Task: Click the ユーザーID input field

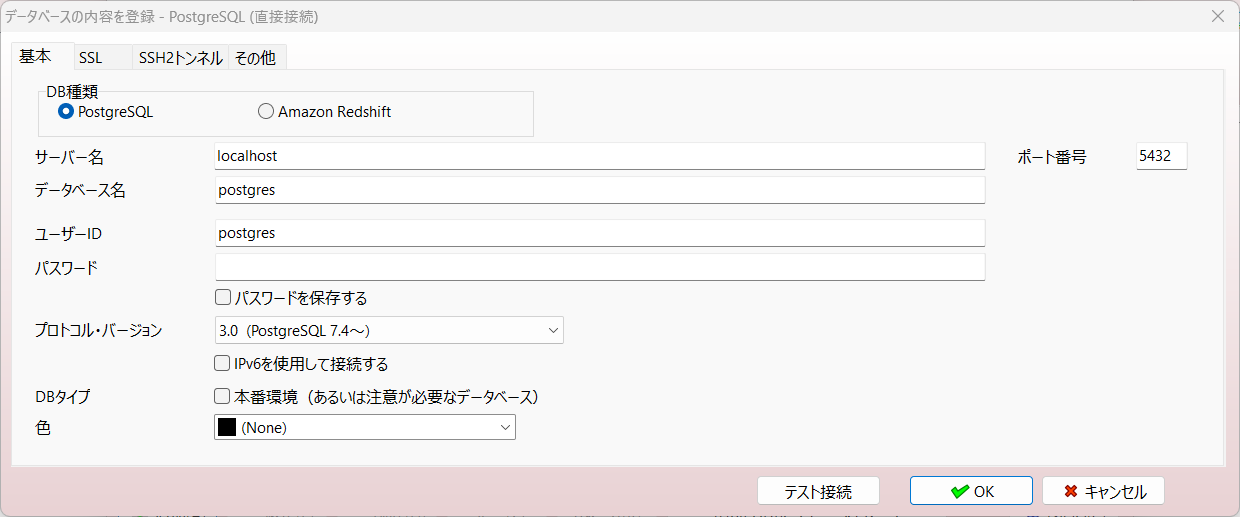Action: coord(600,233)
